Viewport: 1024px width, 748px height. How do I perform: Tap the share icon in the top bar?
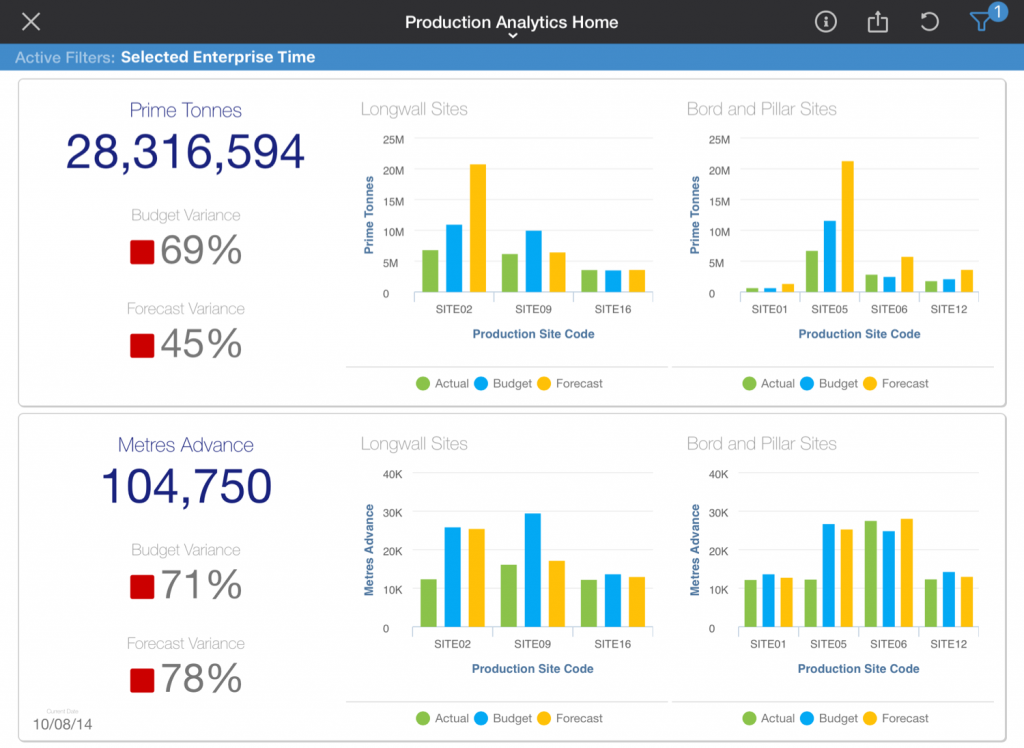[877, 21]
